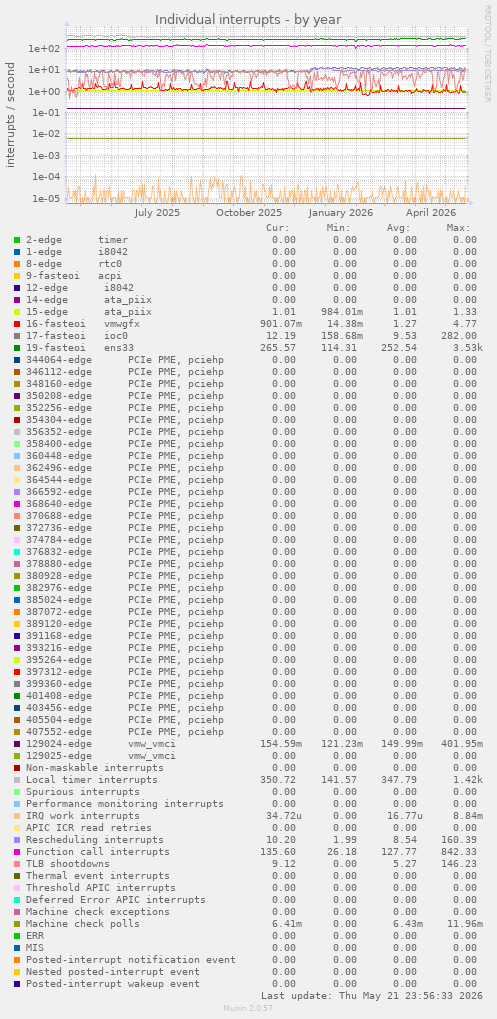Viewport: 497px width, 1019px height.
Task: Click the green swatch for 2-edge timer
Action: pyautogui.click(x=17, y=240)
